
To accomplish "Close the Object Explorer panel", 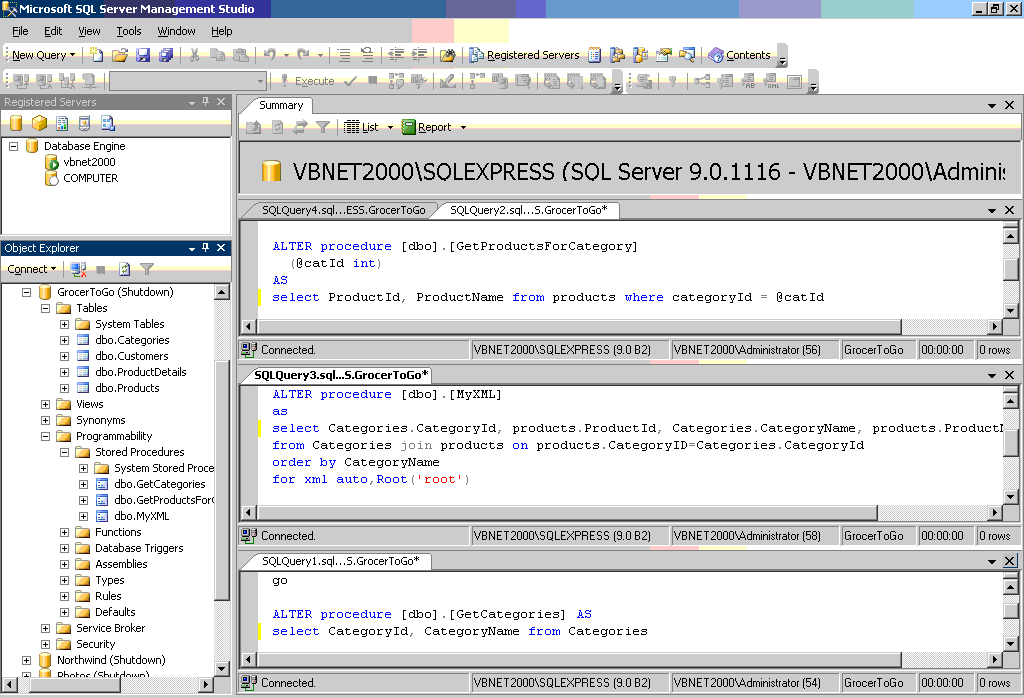I will [221, 248].
